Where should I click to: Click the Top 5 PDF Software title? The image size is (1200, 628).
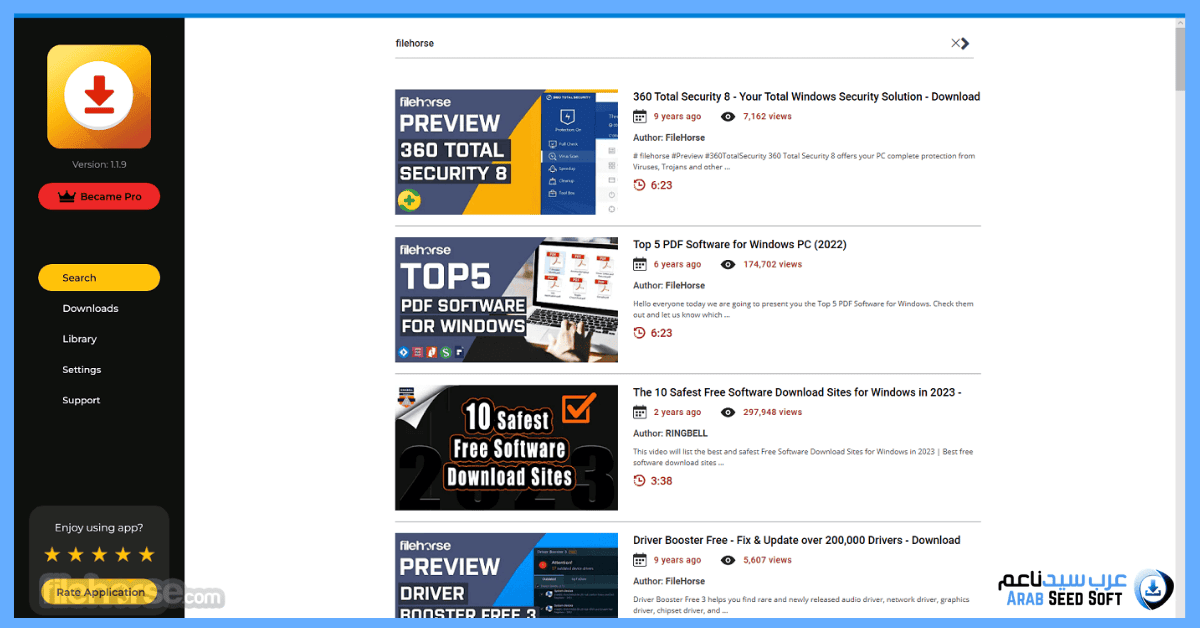point(740,245)
